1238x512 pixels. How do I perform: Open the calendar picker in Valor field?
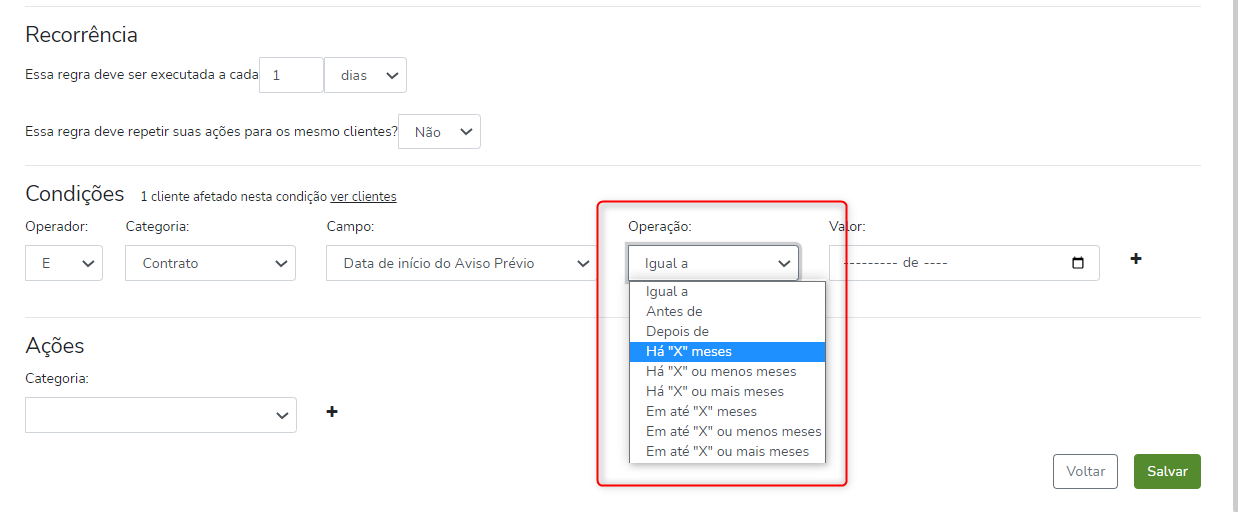[1077, 263]
